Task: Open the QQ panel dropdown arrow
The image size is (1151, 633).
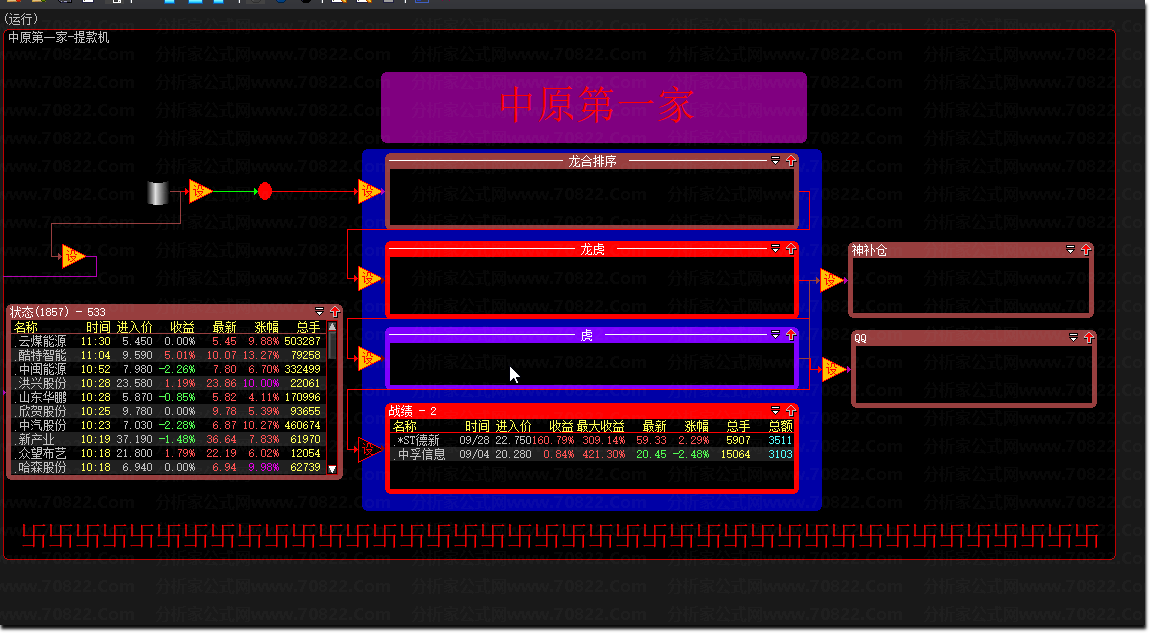Action: tap(1073, 338)
